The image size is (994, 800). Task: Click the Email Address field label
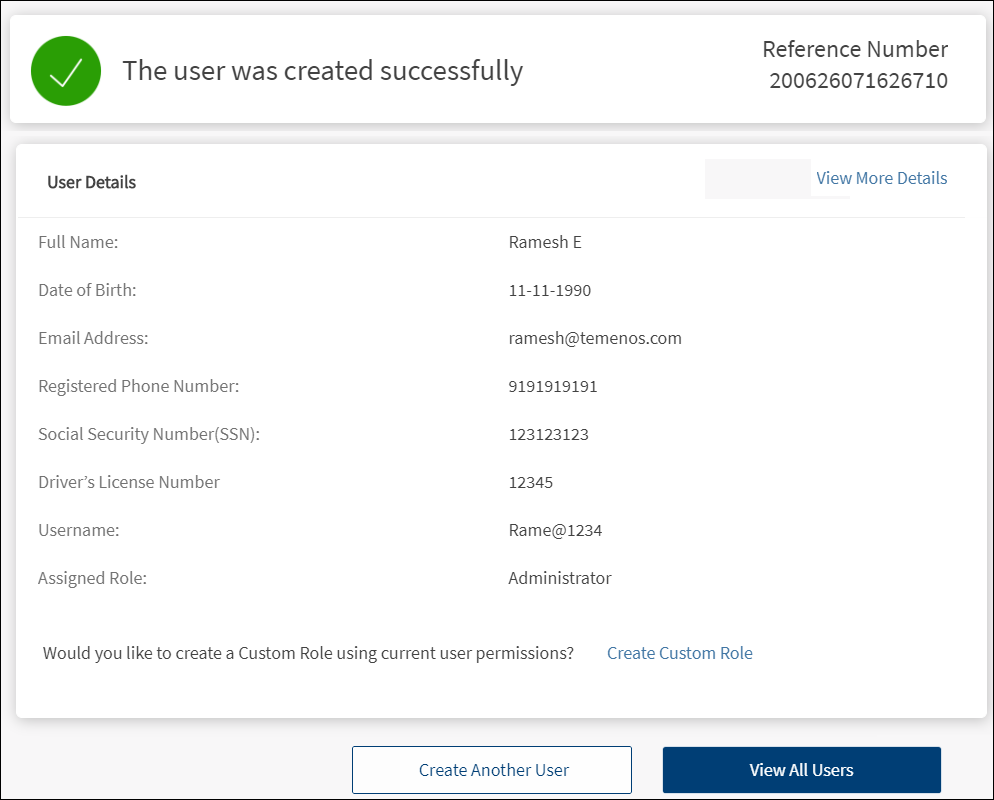coord(93,338)
